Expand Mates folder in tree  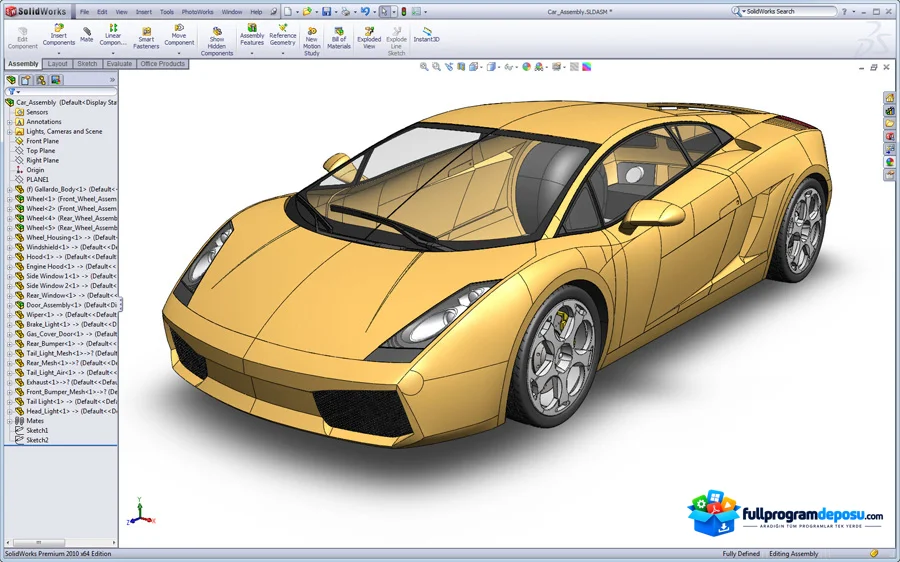(x=9, y=421)
